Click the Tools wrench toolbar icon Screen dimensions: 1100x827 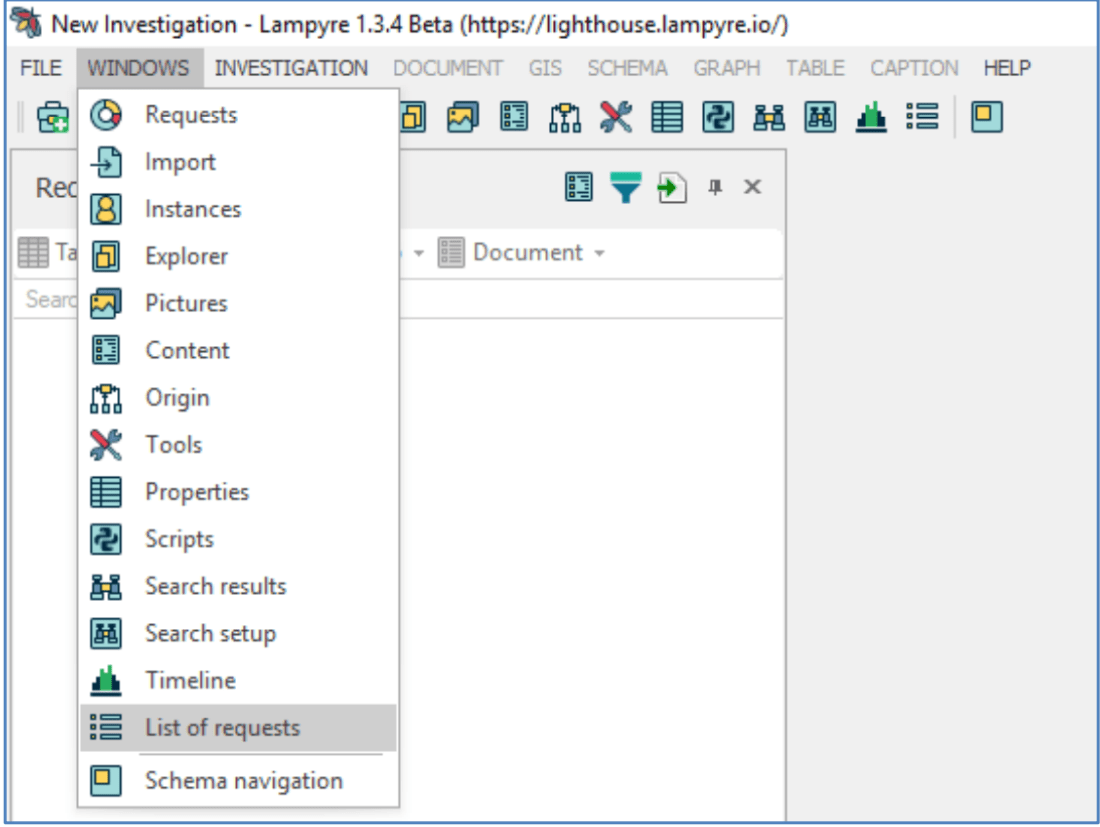616,117
